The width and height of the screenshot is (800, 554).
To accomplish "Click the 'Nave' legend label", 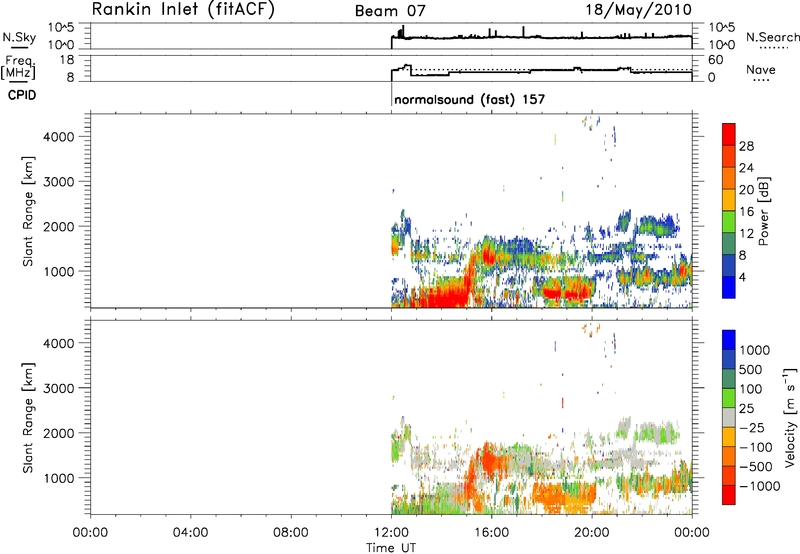I will pyautogui.click(x=761, y=69).
